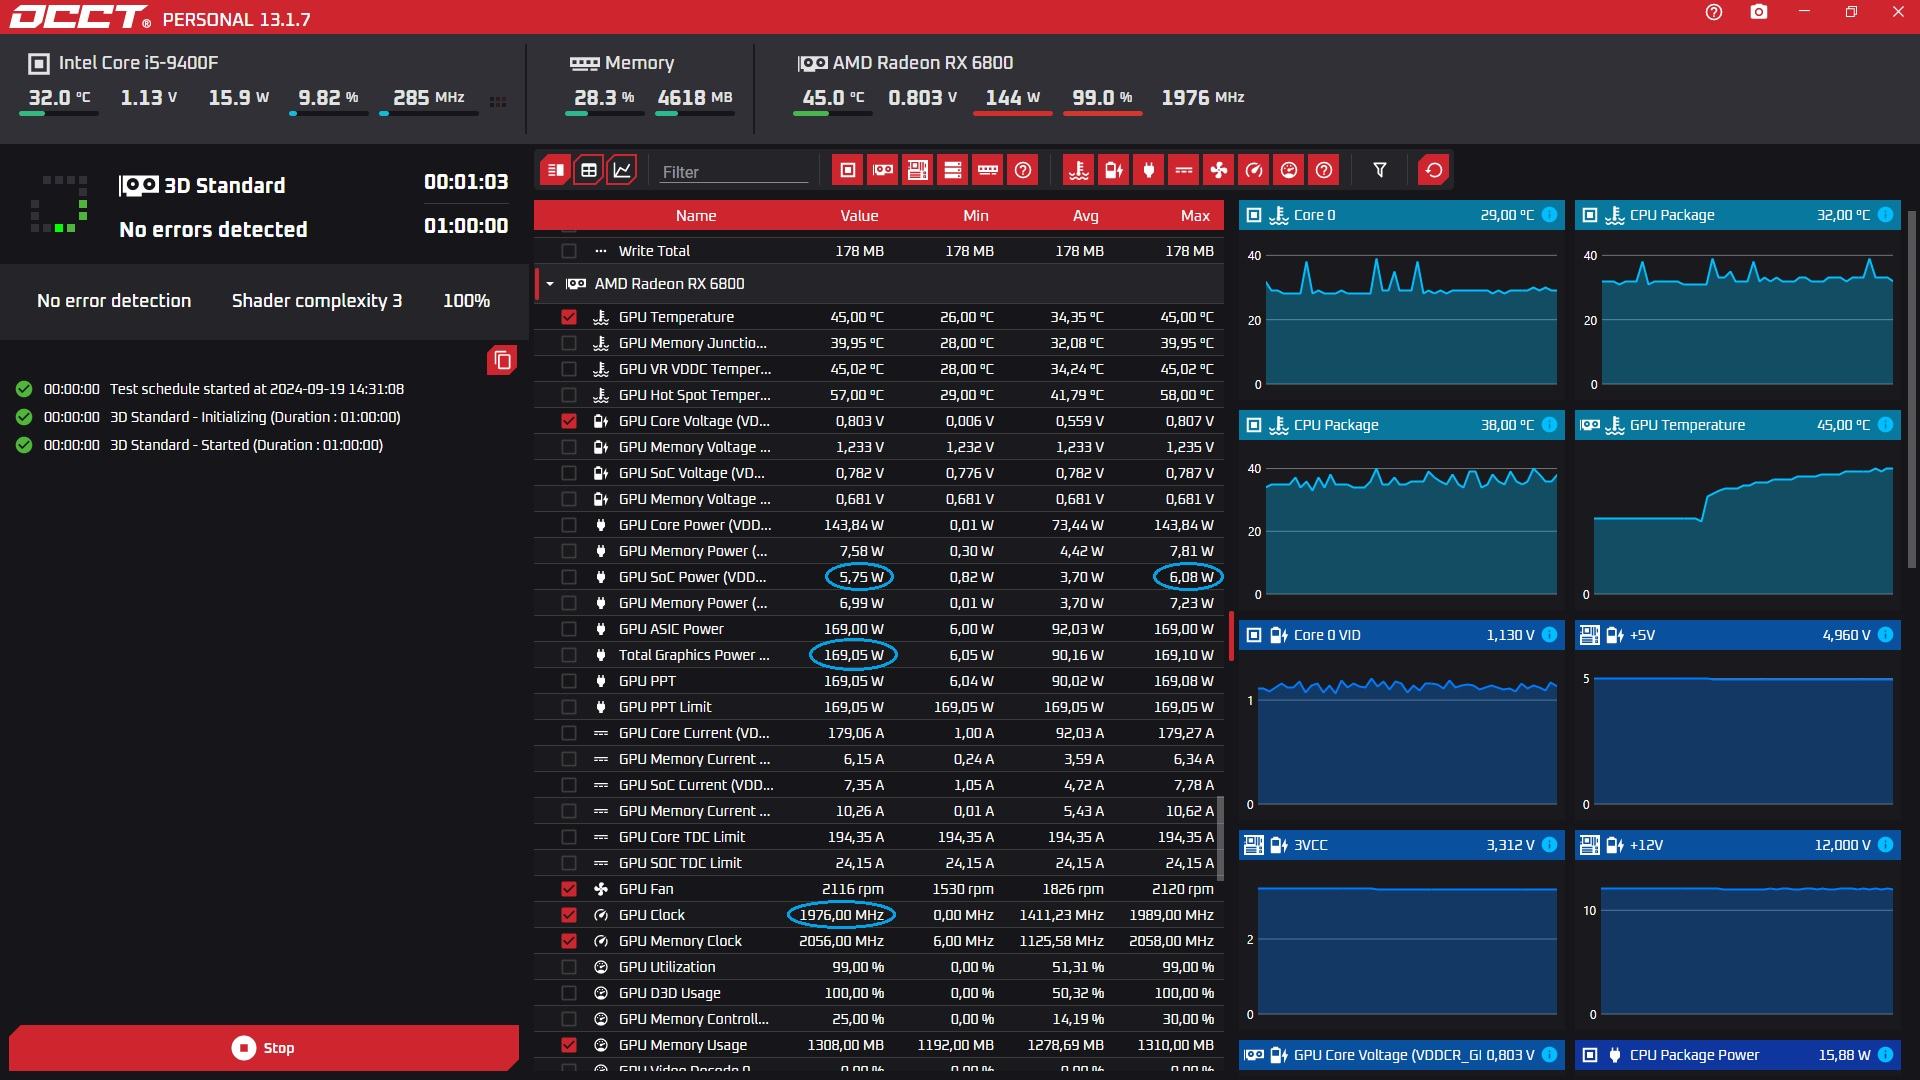Image resolution: width=1920 pixels, height=1080 pixels.
Task: Sort table by the Name column header
Action: pos(695,216)
